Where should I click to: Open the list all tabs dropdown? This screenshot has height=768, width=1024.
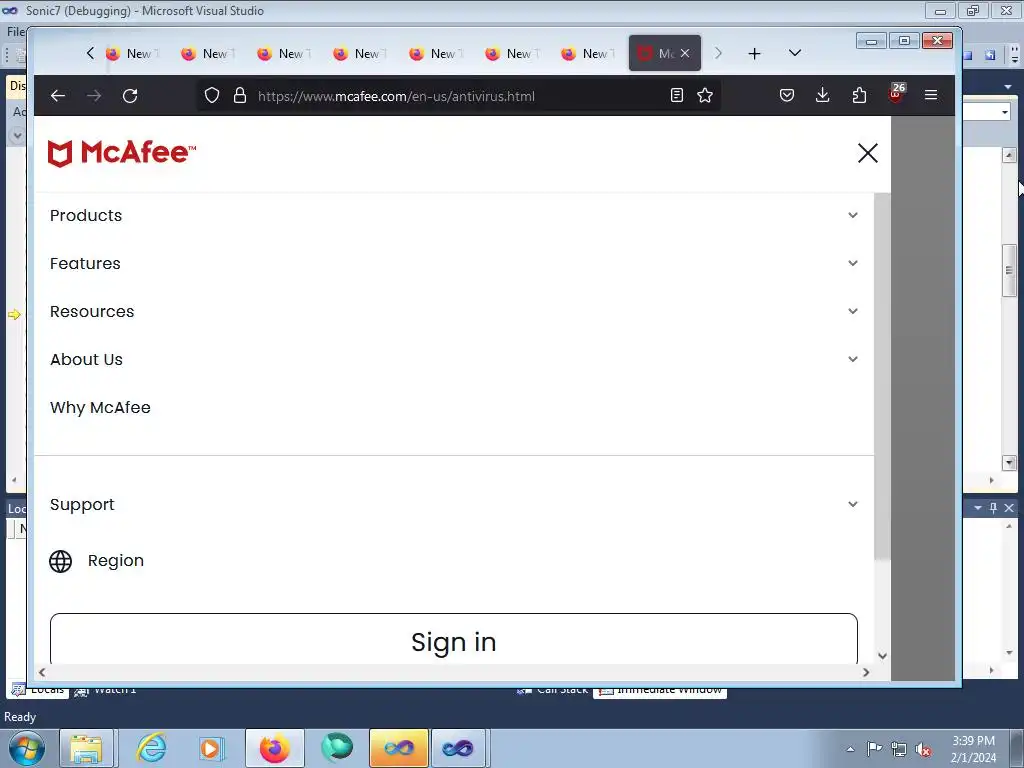coord(795,53)
